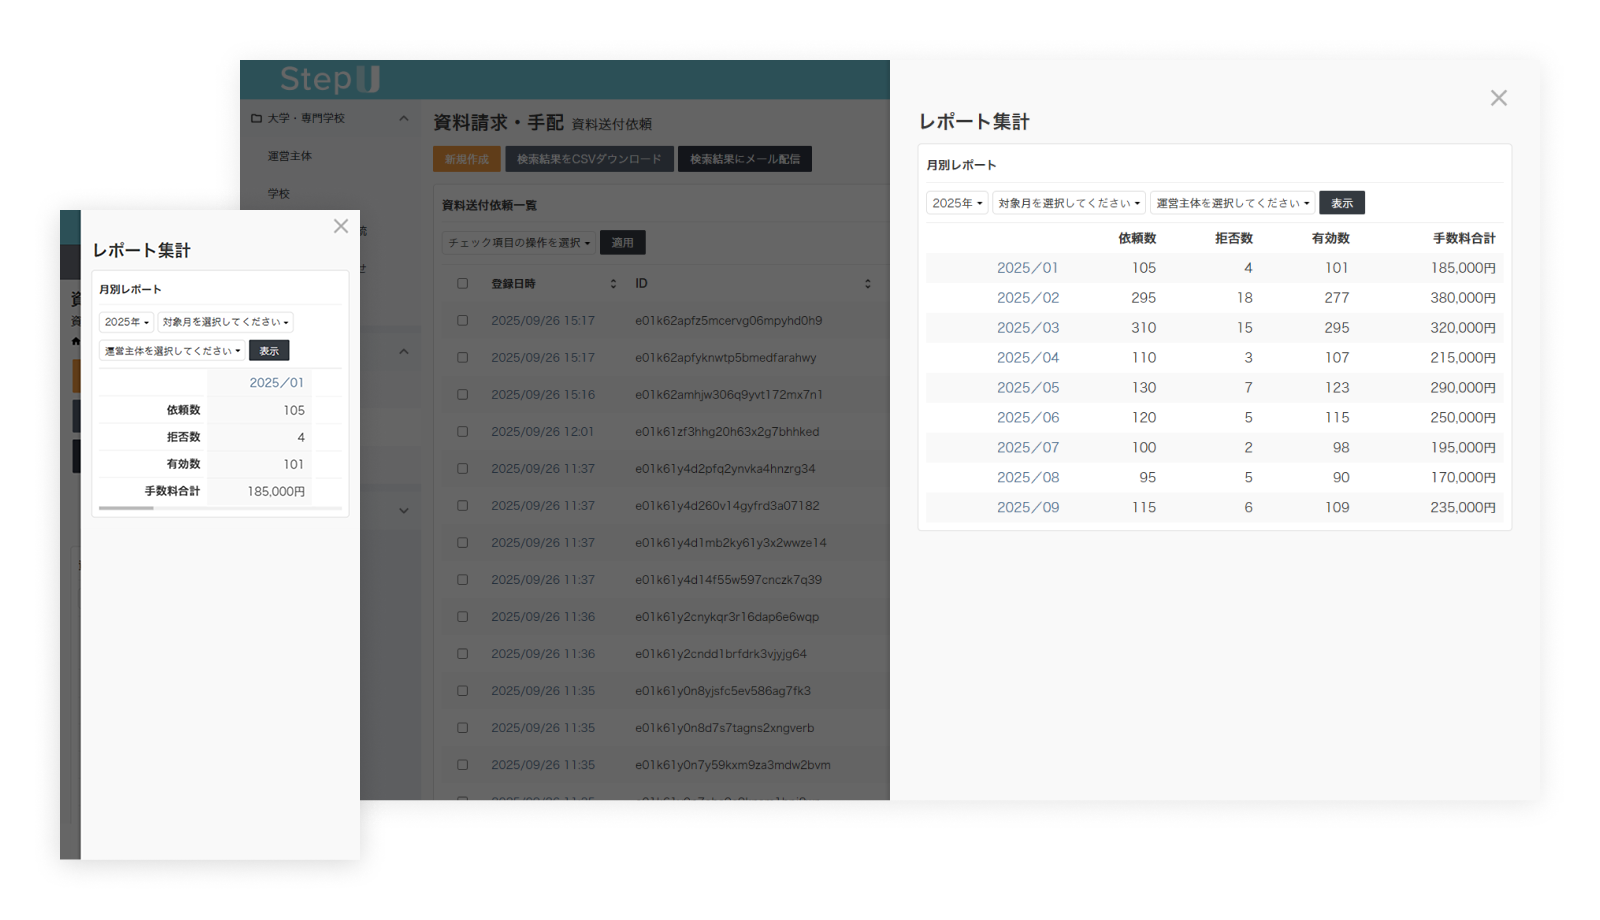The width and height of the screenshot is (1600, 920).
Task: Open 対象月を選択してください dropdown in large panel
Action: pyautogui.click(x=1068, y=203)
